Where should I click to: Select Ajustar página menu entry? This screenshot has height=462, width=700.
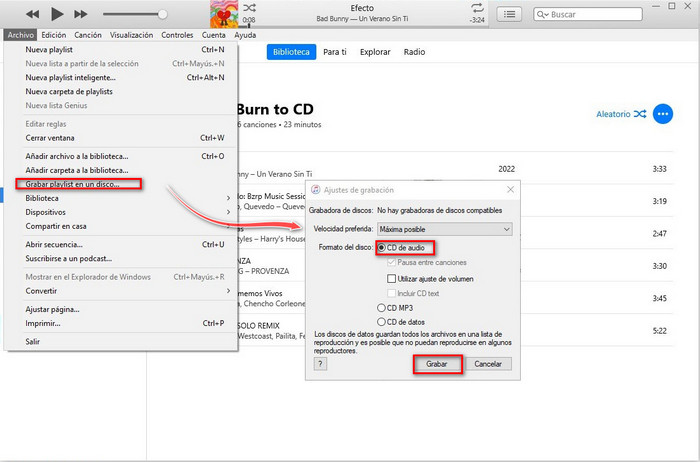coord(121,309)
